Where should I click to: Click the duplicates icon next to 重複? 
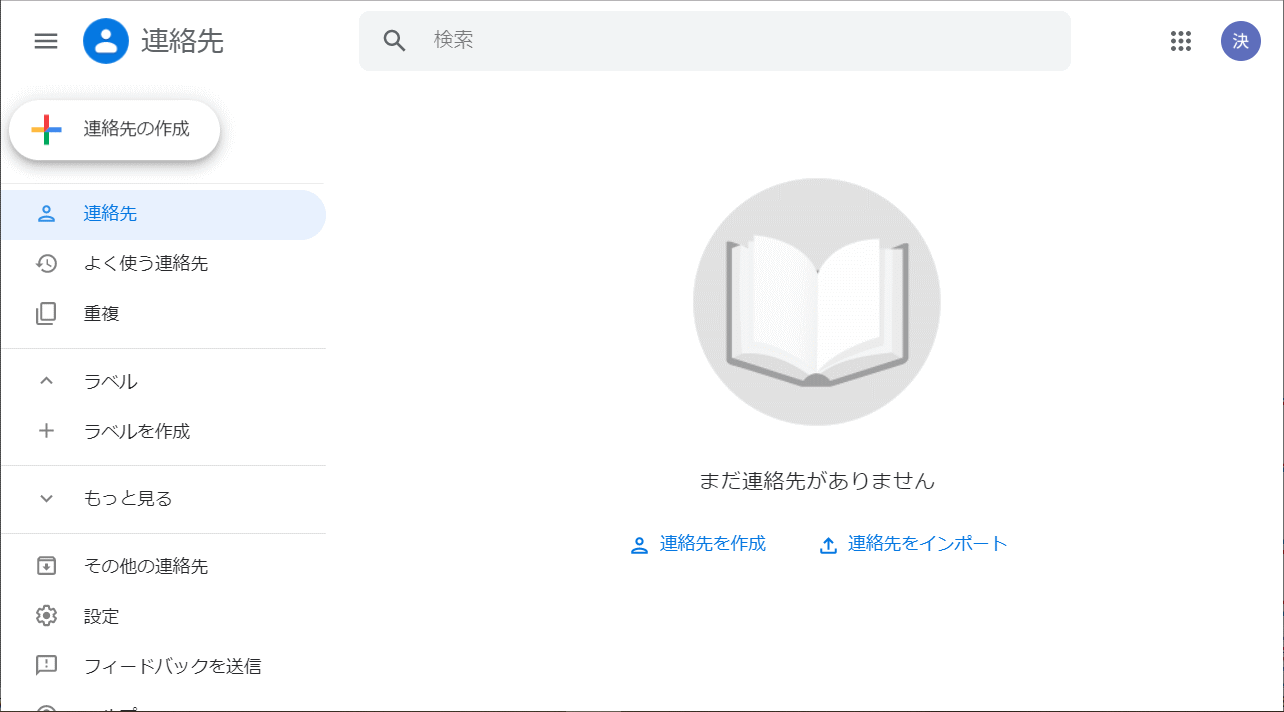click(x=46, y=313)
